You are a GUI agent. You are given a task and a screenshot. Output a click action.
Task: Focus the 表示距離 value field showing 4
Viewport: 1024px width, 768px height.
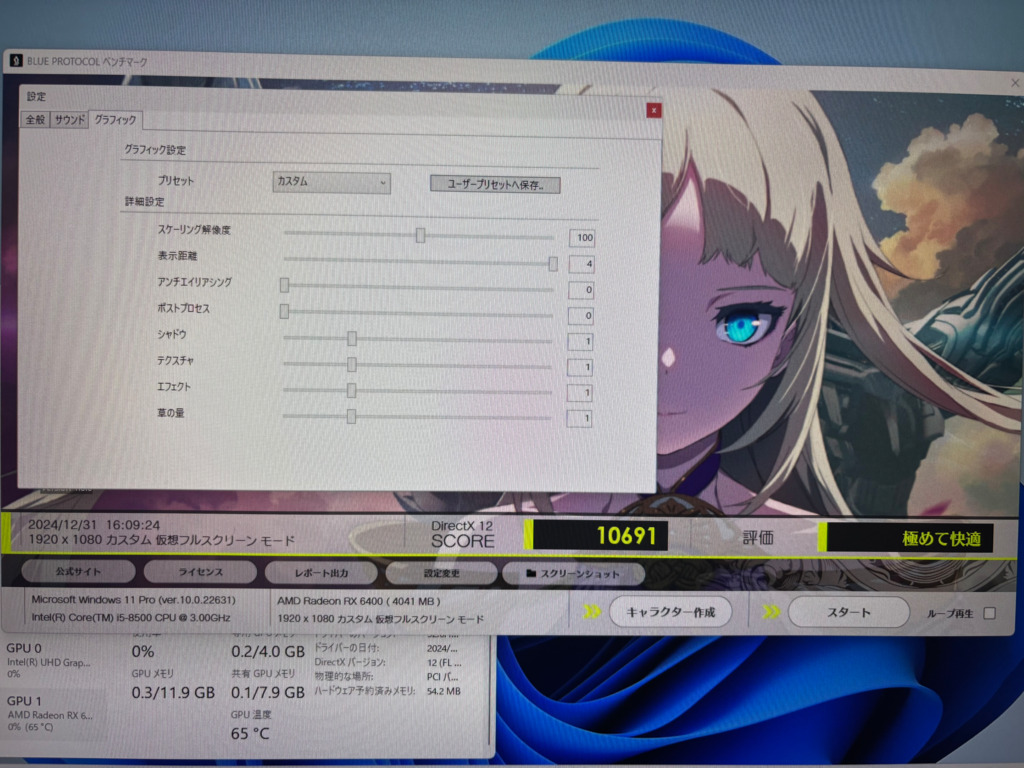(x=581, y=264)
